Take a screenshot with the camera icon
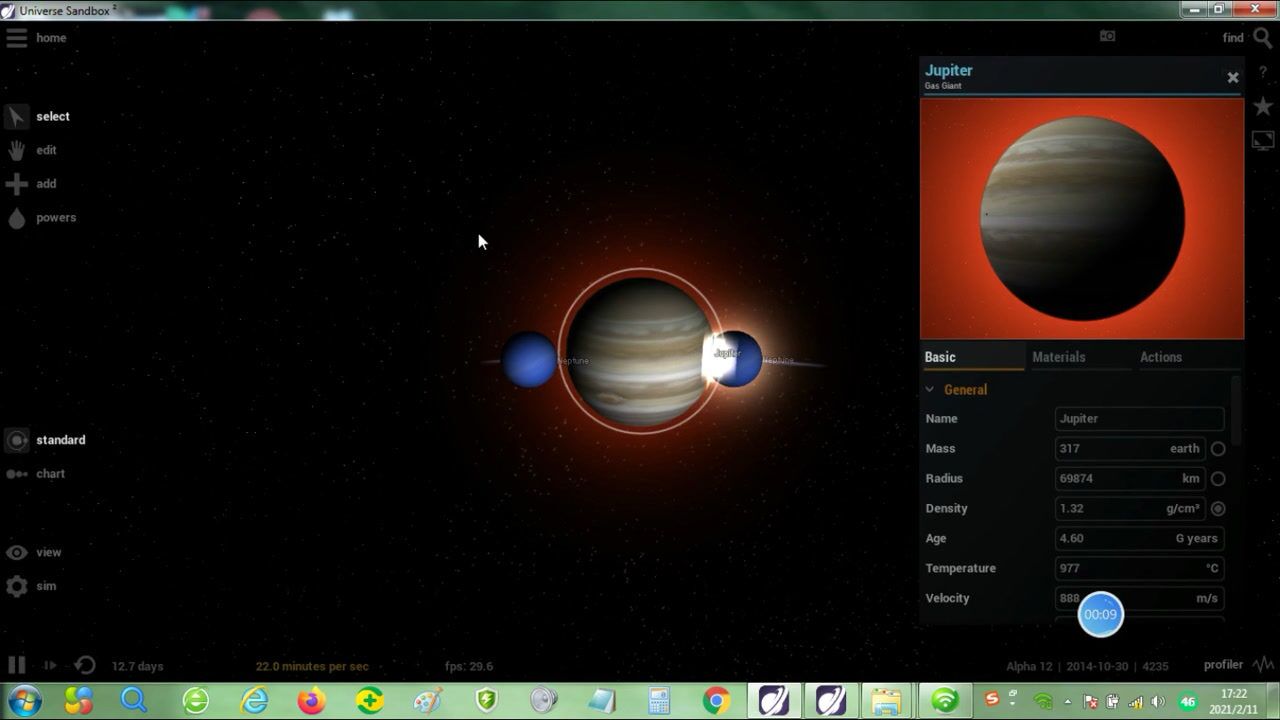The width and height of the screenshot is (1280, 720). click(1107, 36)
